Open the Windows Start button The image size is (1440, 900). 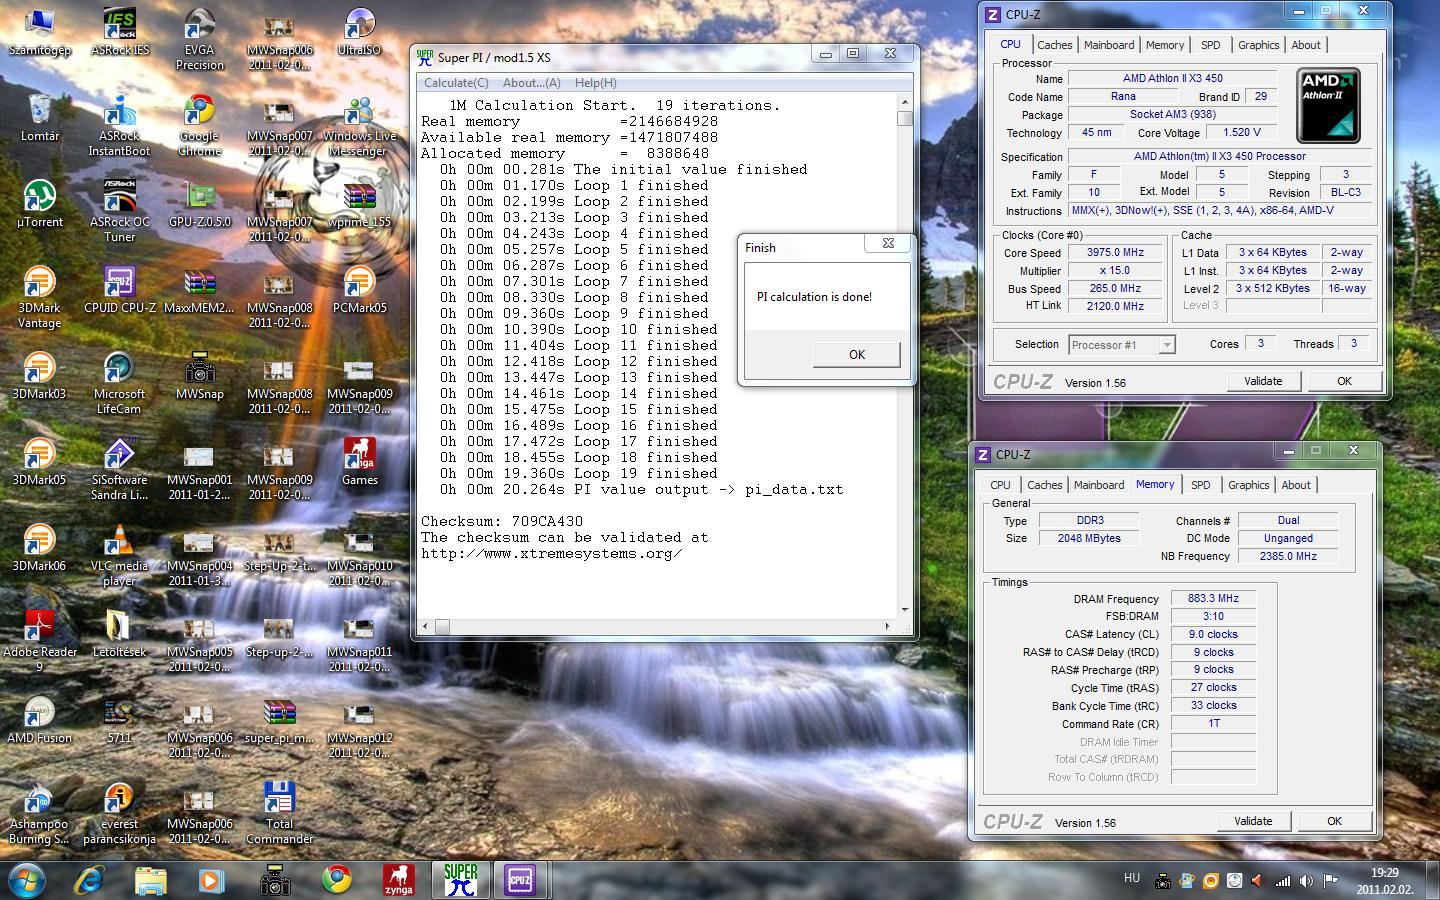pos(26,880)
